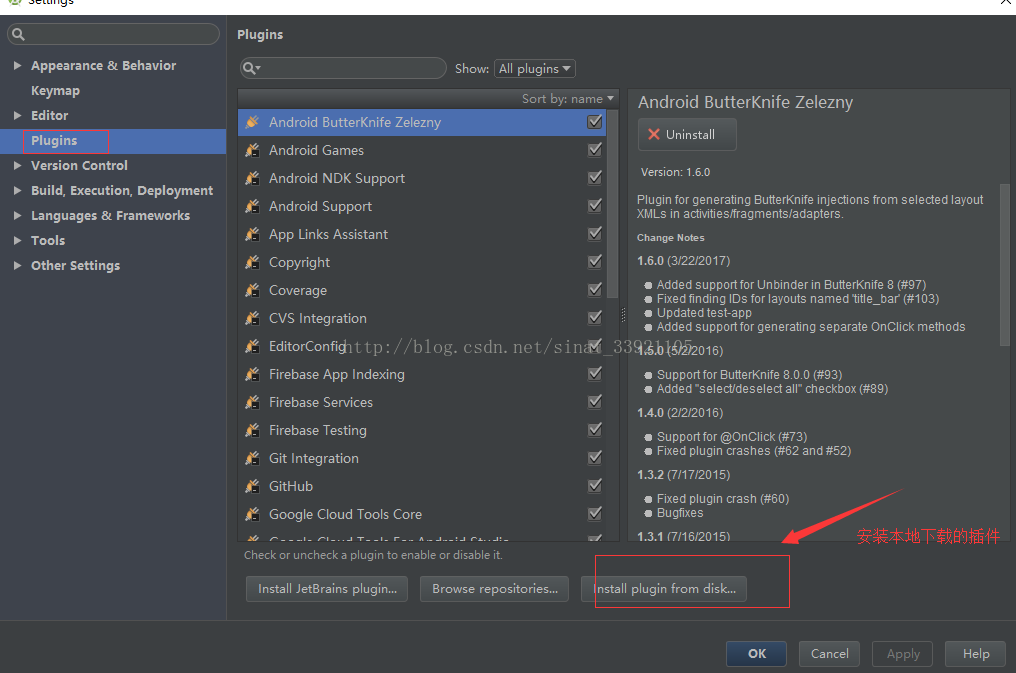The image size is (1016, 673).
Task: Open the Other Settings category
Action: pyautogui.click(x=75, y=266)
